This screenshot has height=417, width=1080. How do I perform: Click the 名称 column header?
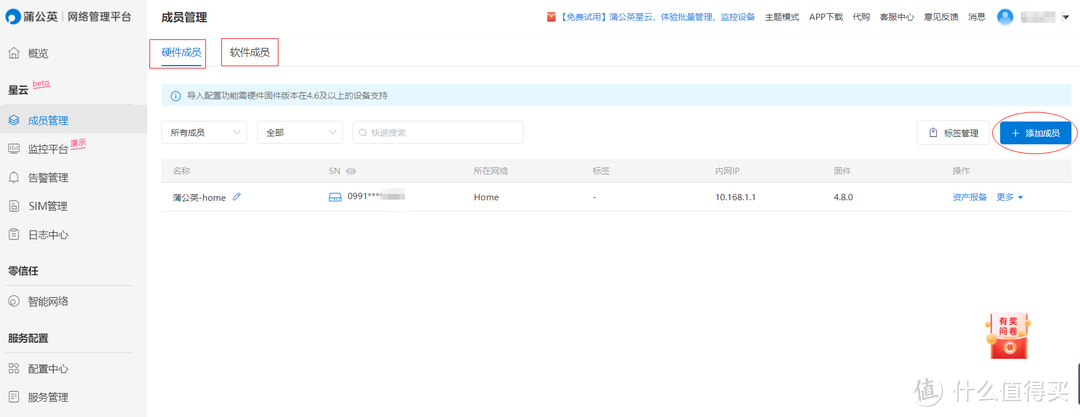tap(180, 170)
